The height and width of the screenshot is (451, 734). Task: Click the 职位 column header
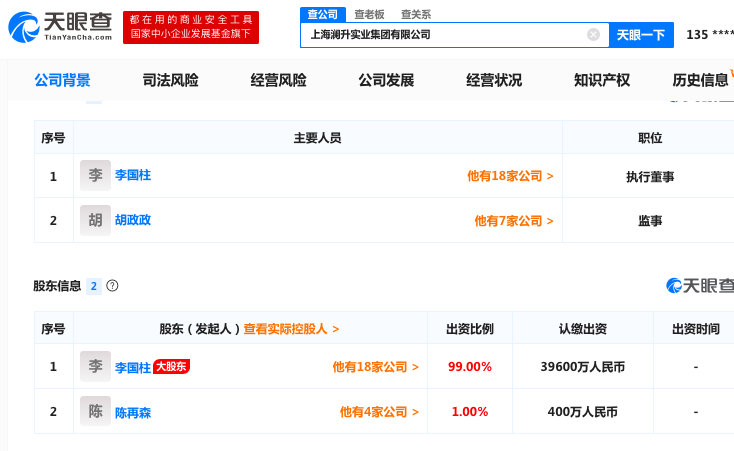650,138
